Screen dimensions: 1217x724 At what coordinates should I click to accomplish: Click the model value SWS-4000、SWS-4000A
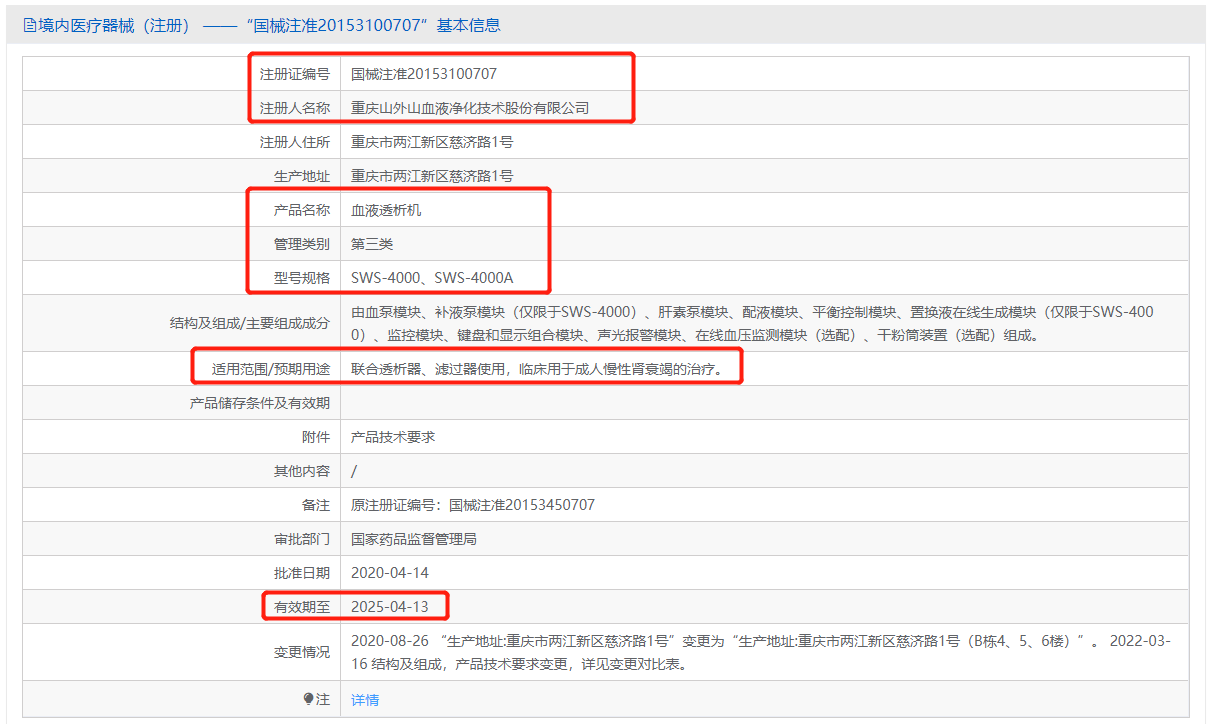pos(432,278)
